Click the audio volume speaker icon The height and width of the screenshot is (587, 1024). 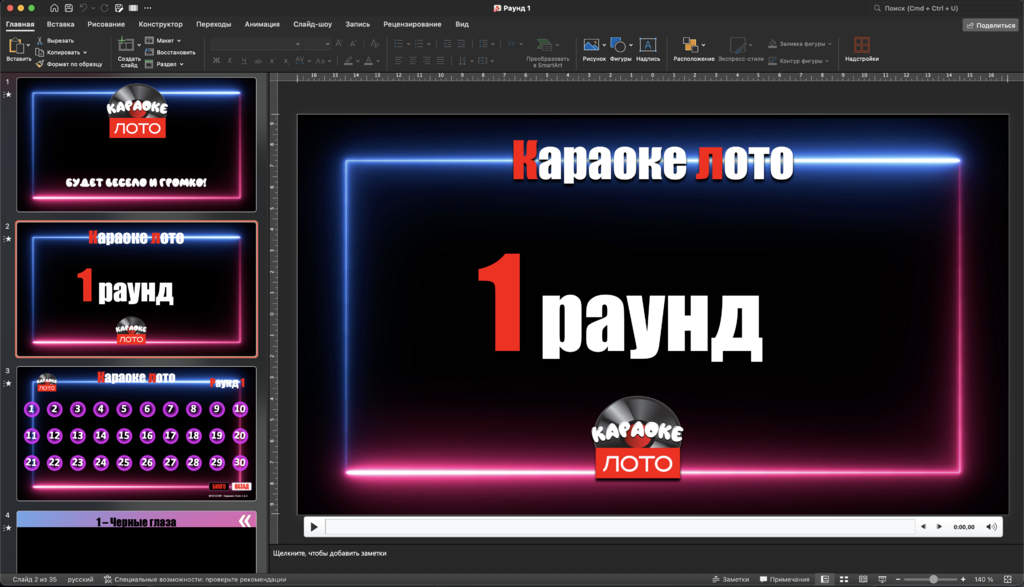991,527
